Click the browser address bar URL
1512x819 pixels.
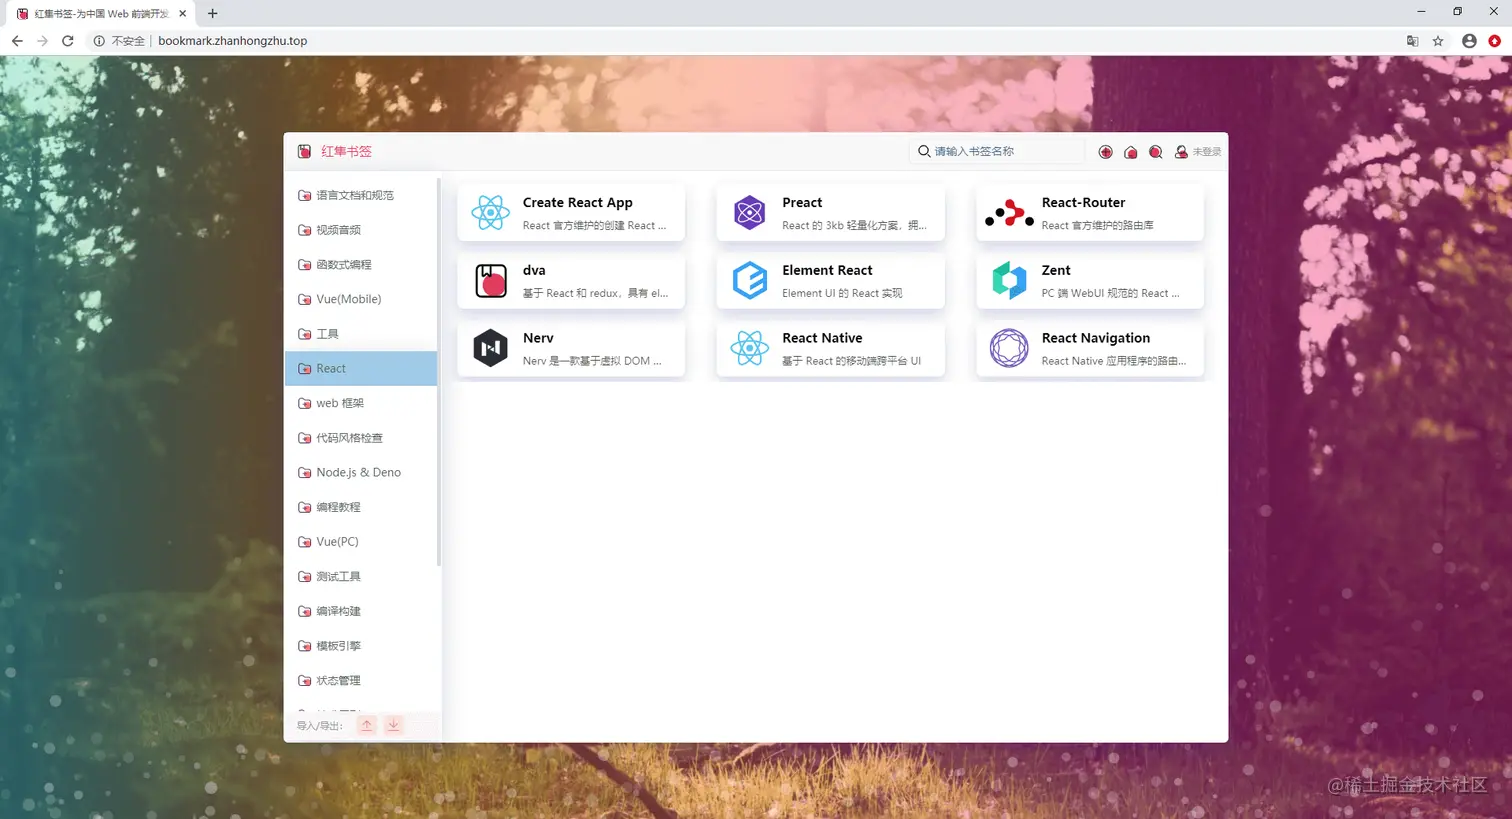click(x=232, y=41)
